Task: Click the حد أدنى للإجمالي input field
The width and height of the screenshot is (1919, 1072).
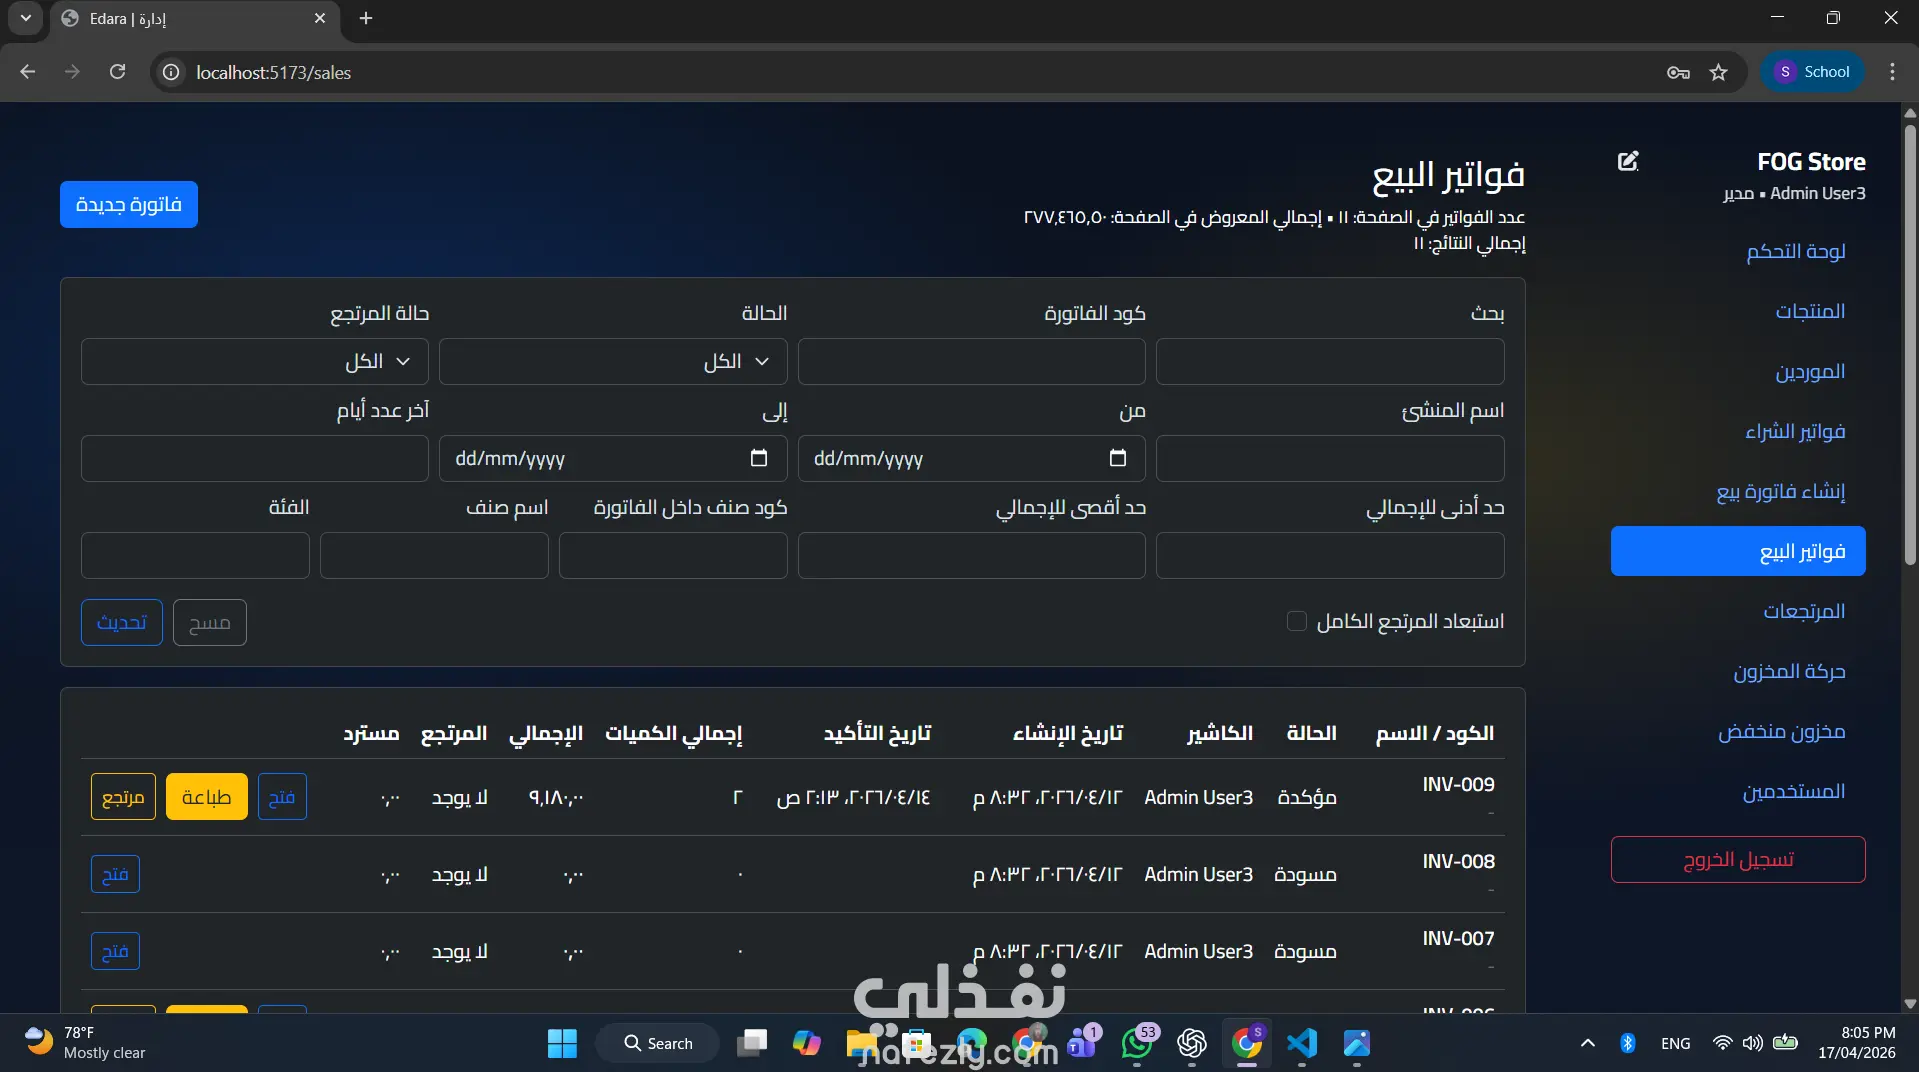Action: click(x=1330, y=555)
